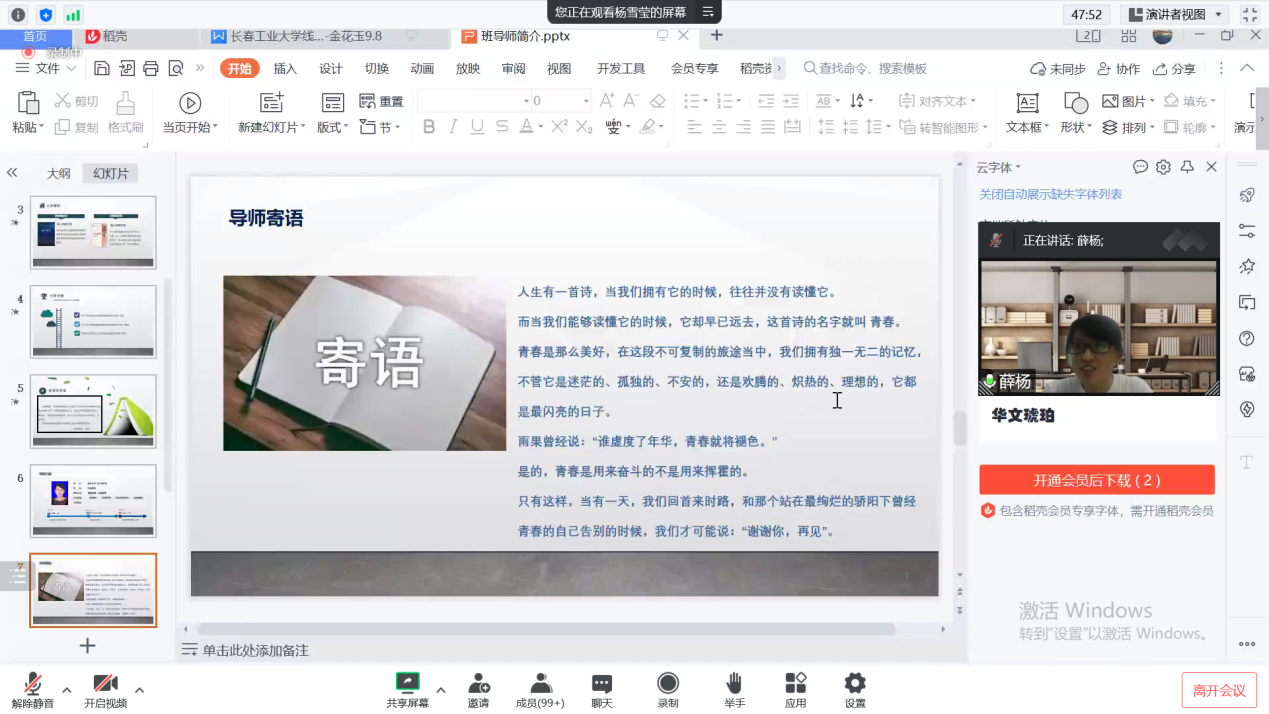
Task: Select slide 6 thumbnail in the panel
Action: pyautogui.click(x=93, y=502)
